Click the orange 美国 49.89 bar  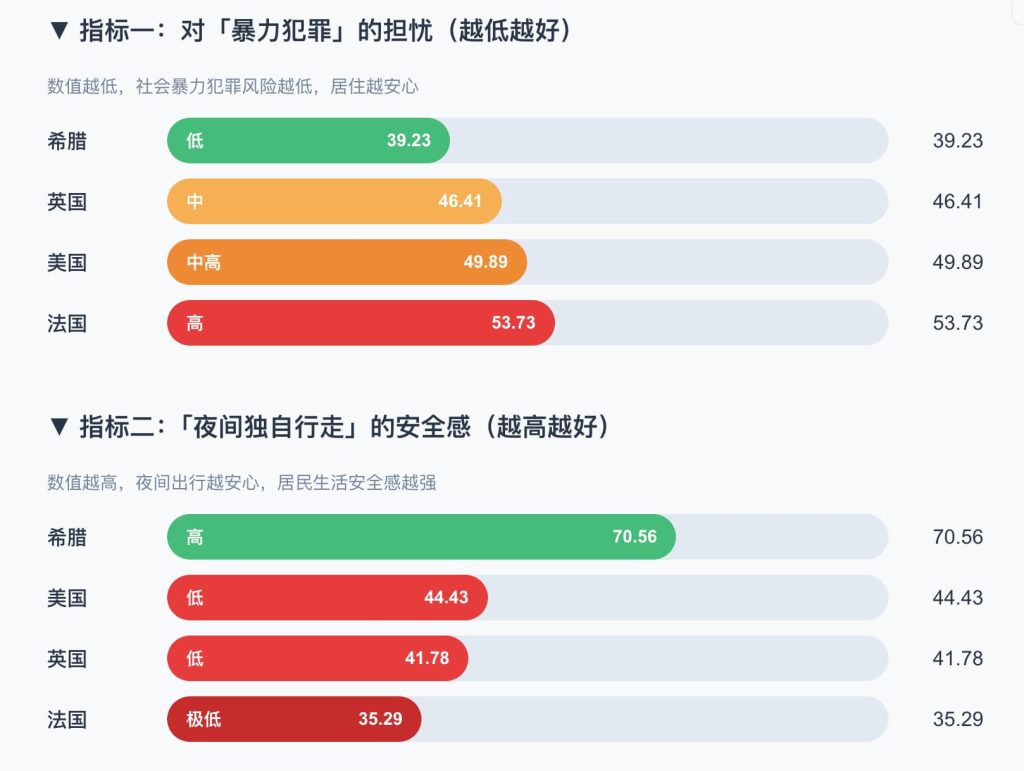pos(346,262)
